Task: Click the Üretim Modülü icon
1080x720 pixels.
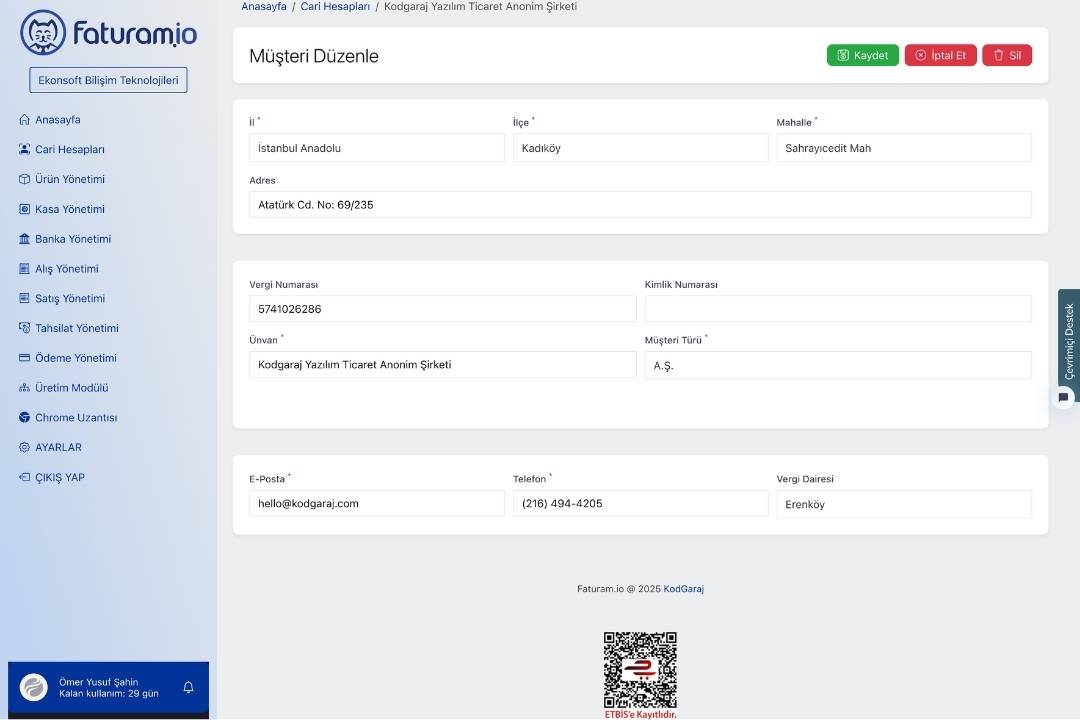Action: click(x=25, y=388)
